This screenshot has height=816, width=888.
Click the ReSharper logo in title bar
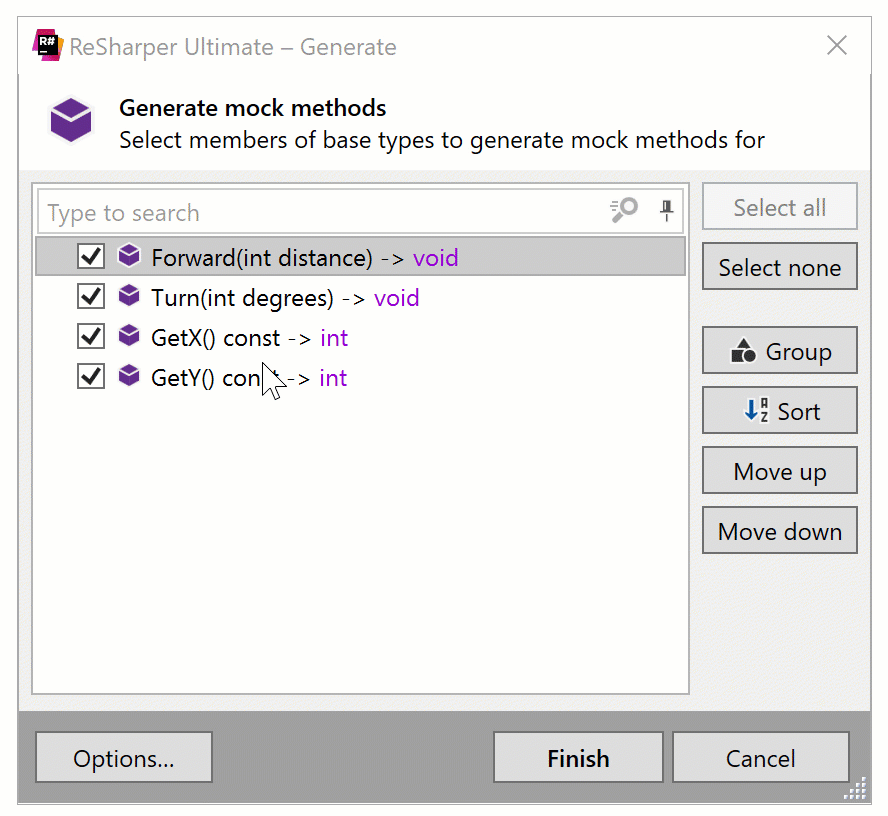coord(47,46)
